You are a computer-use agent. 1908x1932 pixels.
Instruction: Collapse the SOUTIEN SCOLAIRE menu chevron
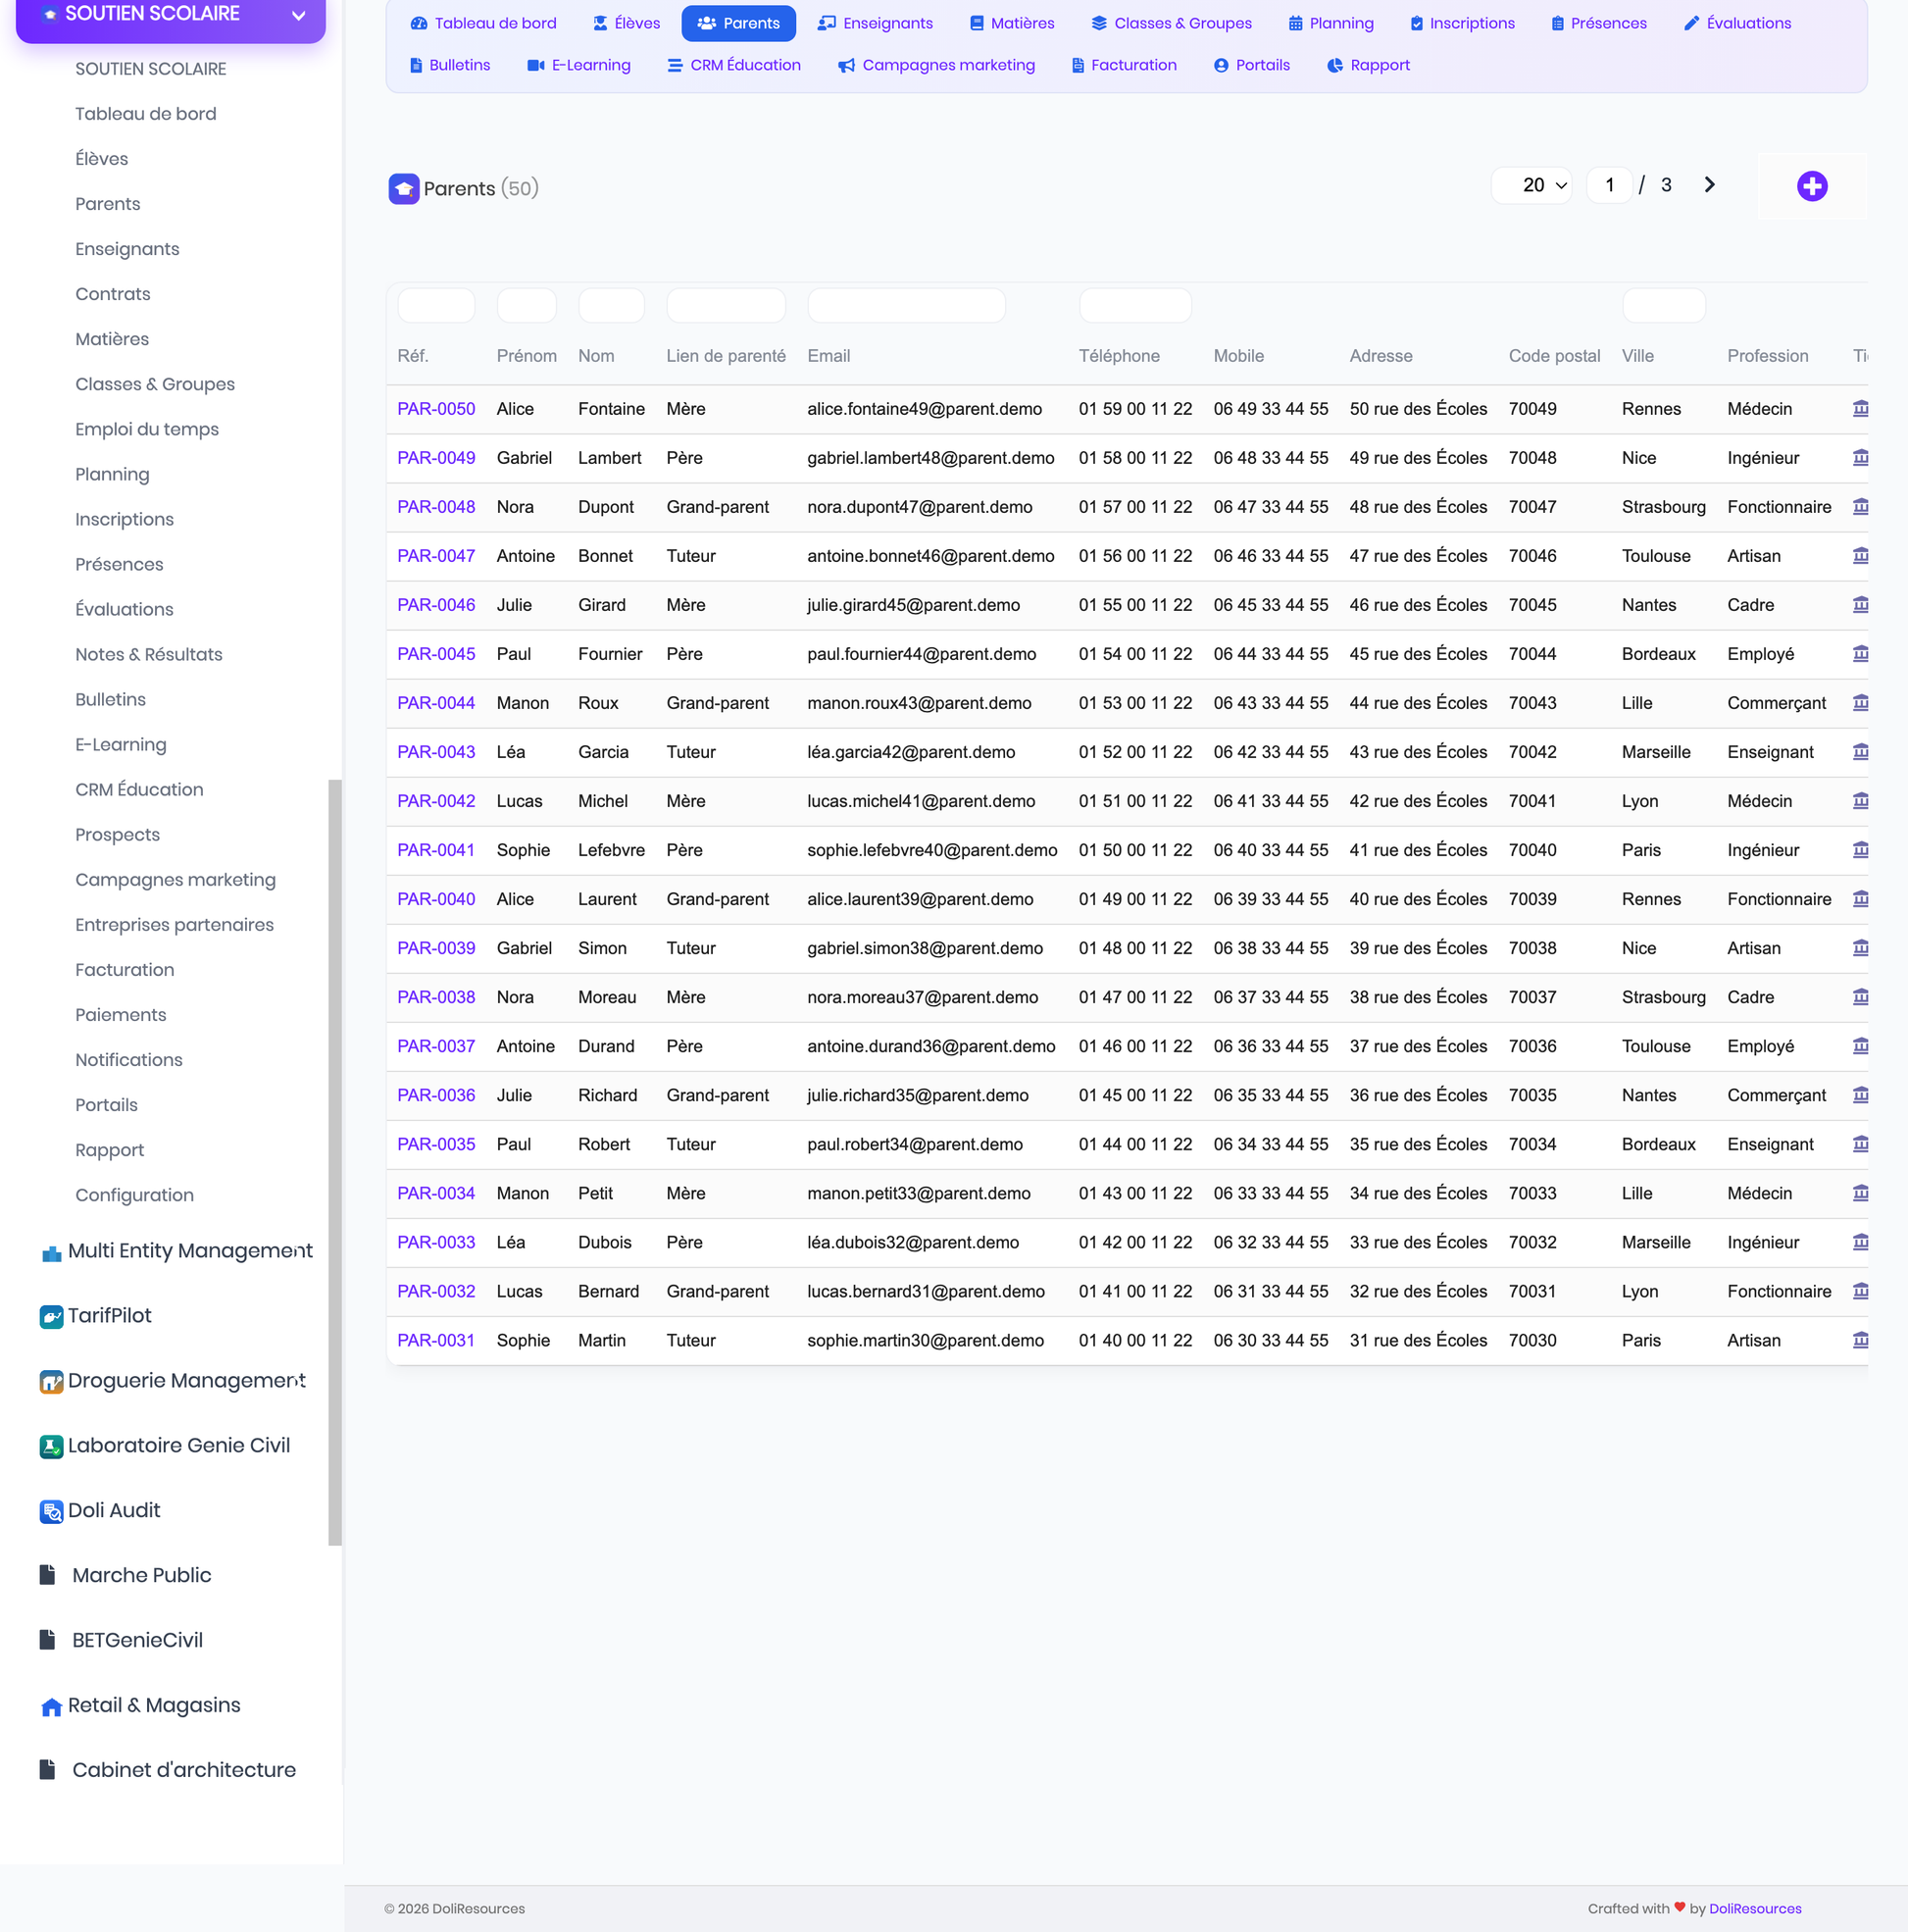pos(298,15)
